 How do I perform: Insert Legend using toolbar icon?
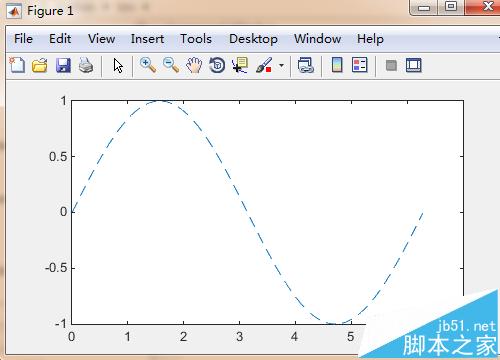pyautogui.click(x=360, y=65)
